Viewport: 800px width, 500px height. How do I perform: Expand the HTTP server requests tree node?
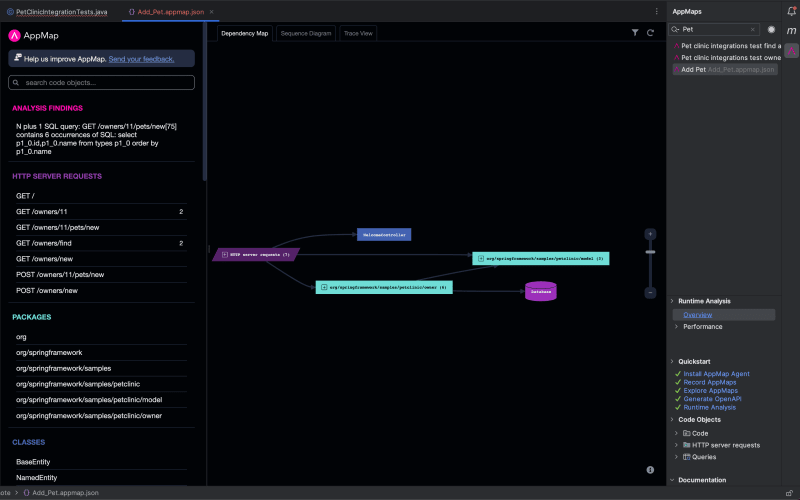677,445
